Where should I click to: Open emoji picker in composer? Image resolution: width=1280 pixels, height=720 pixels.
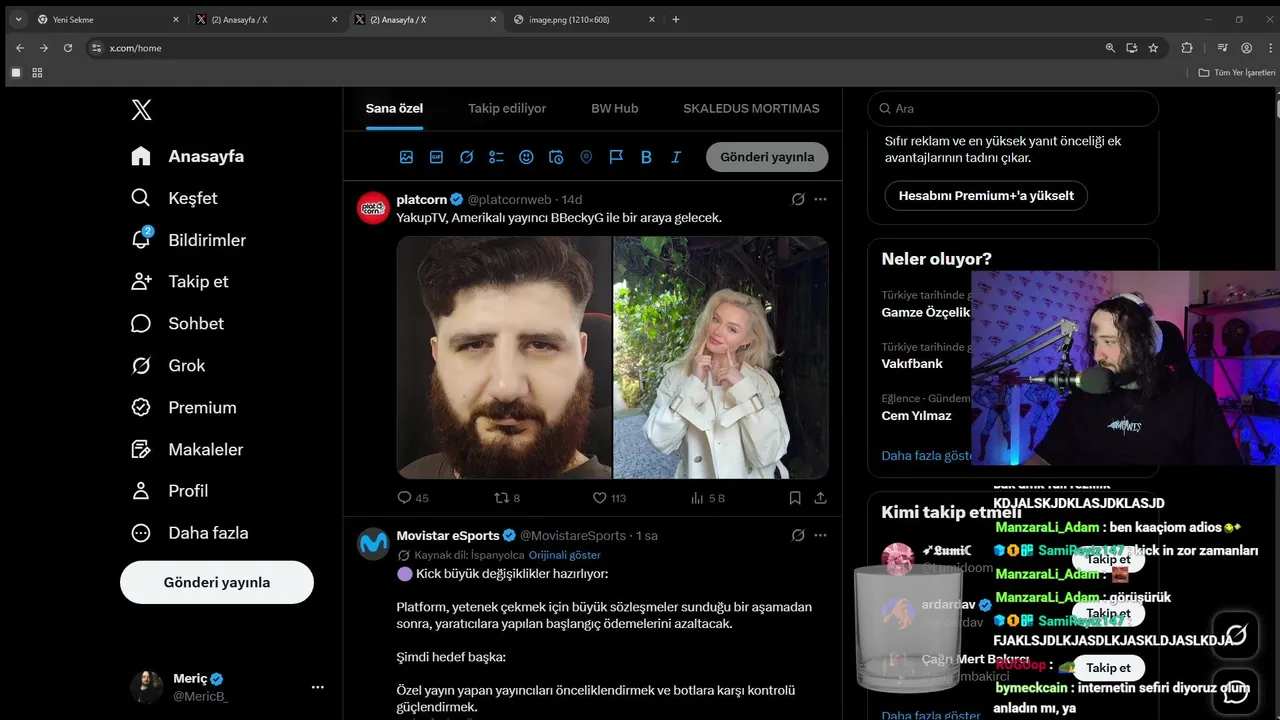[526, 157]
